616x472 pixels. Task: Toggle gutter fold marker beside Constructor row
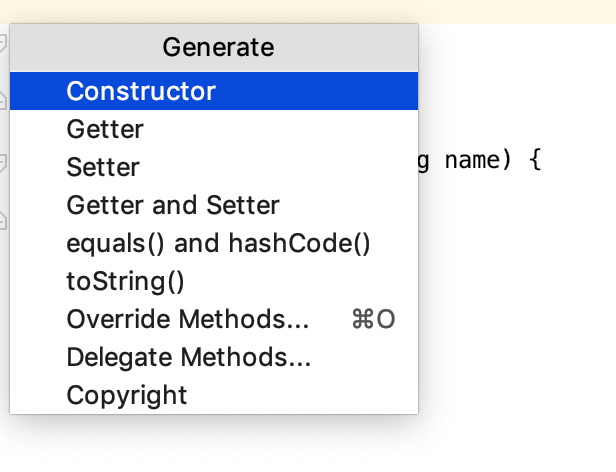[x=3, y=98]
